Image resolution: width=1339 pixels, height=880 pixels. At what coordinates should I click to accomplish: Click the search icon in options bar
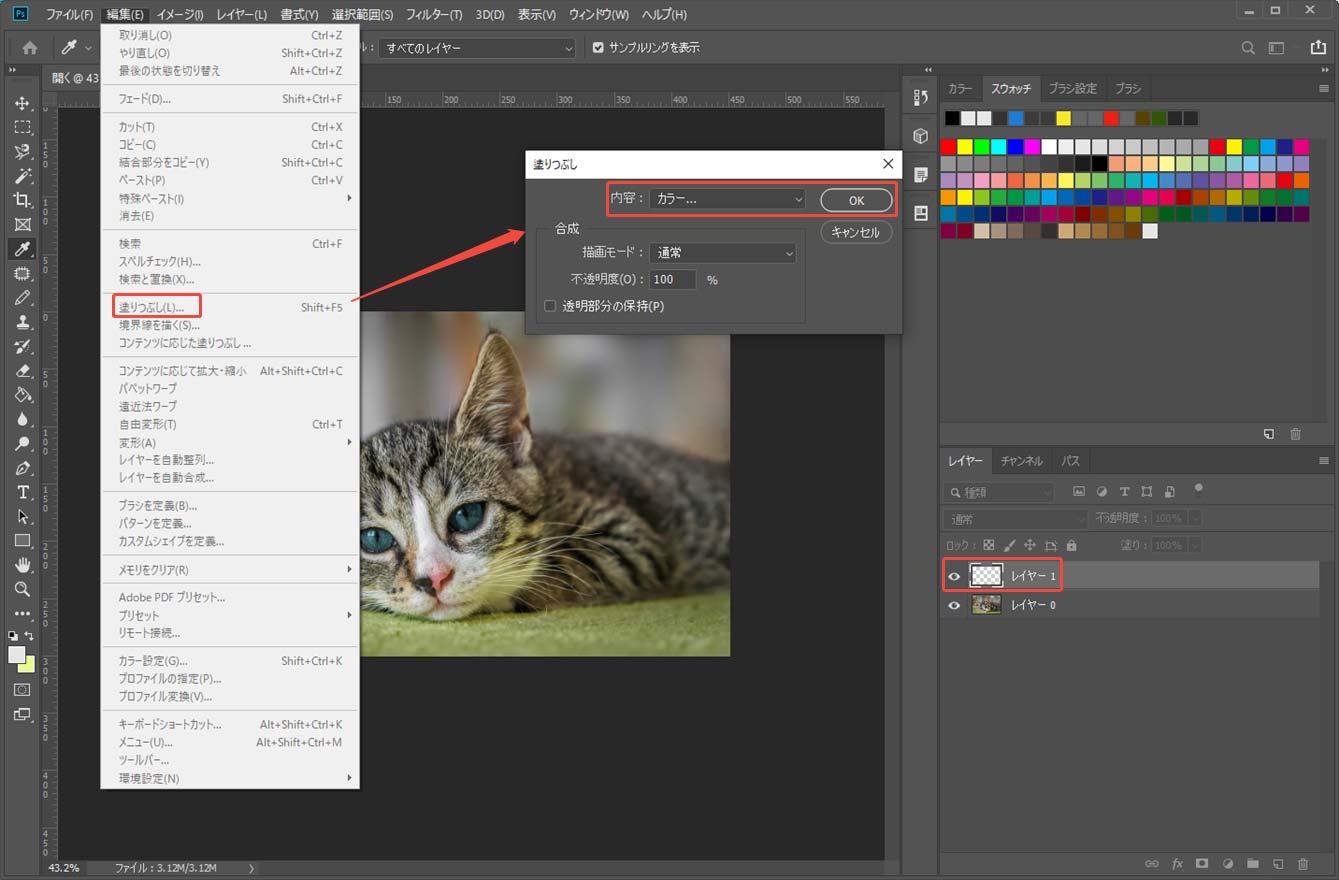[x=1248, y=48]
